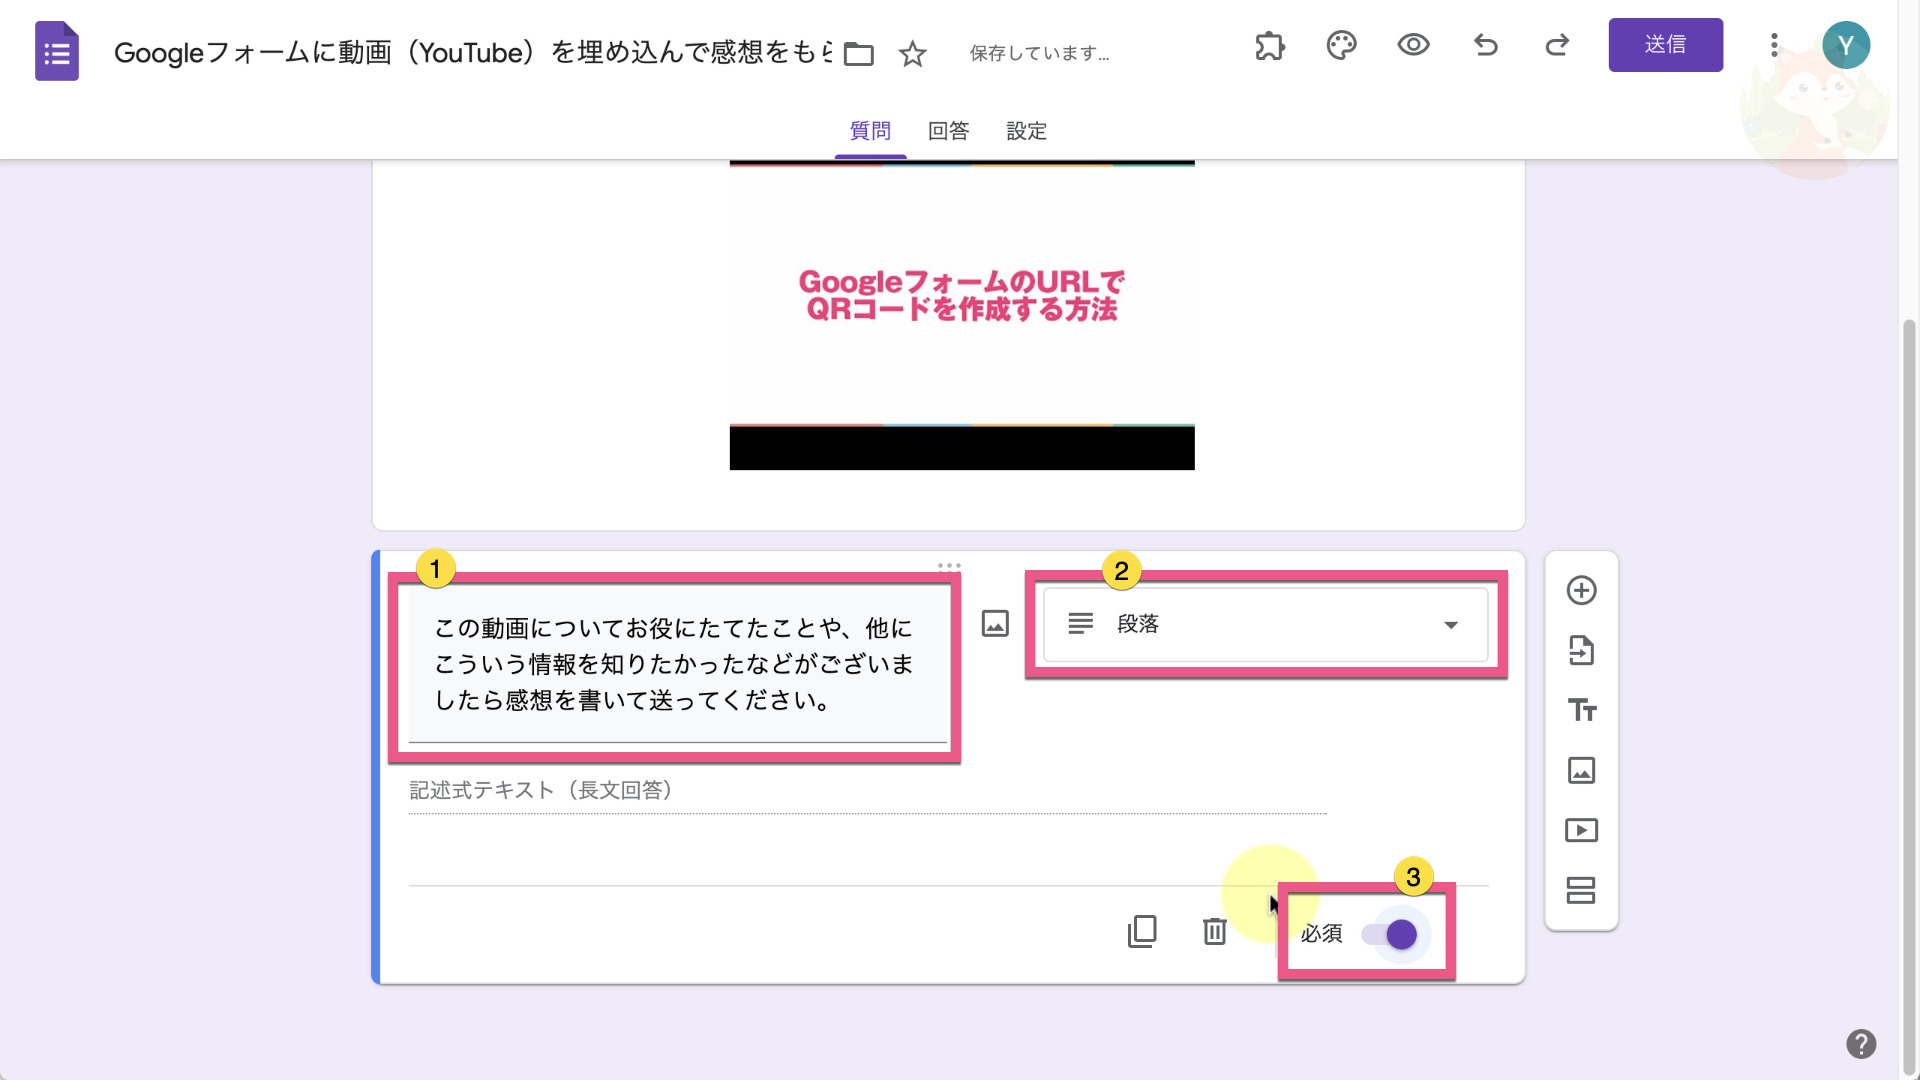This screenshot has width=1920, height=1080.
Task: Switch to the 設定 tab
Action: pyautogui.click(x=1026, y=131)
